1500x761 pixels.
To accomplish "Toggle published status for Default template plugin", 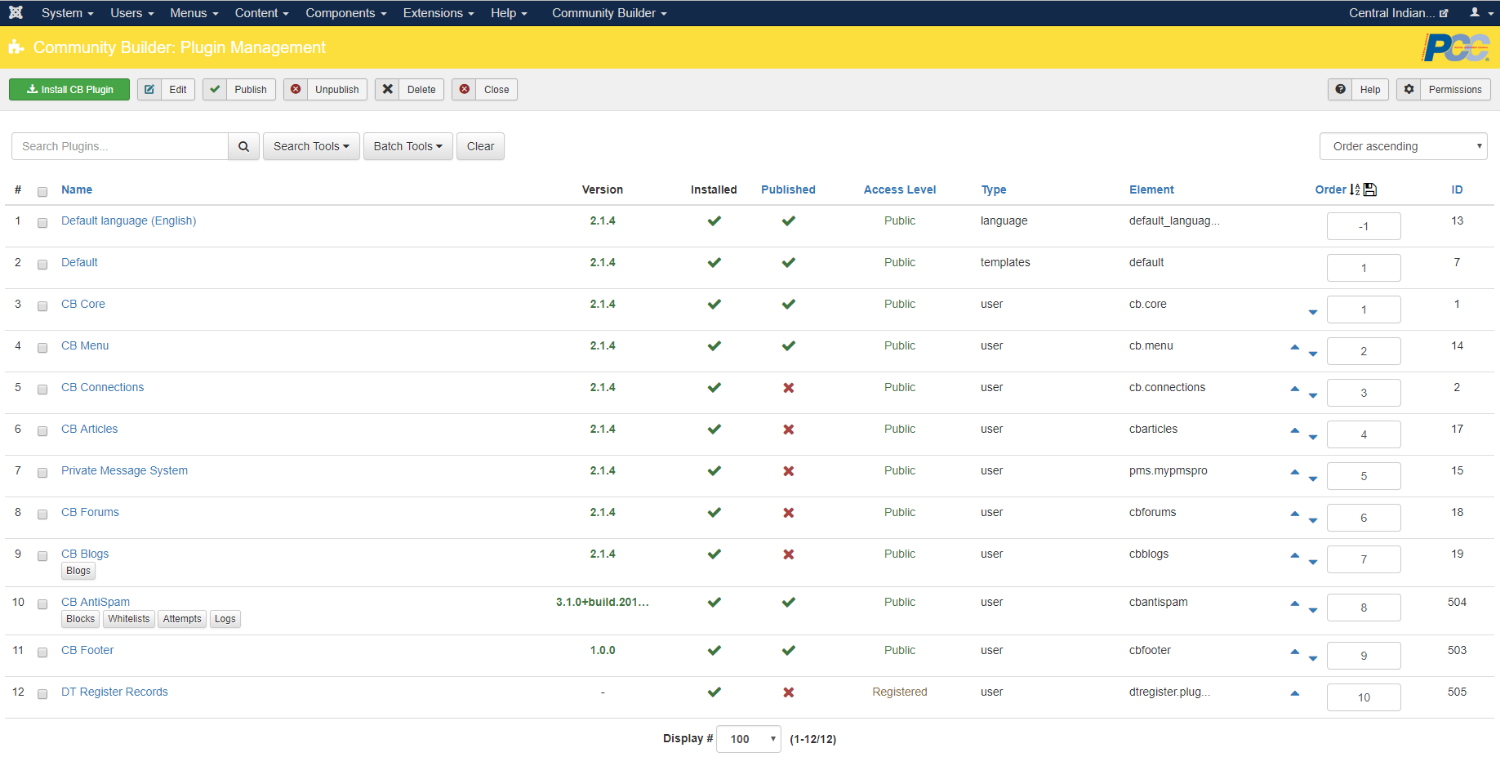I will point(788,263).
